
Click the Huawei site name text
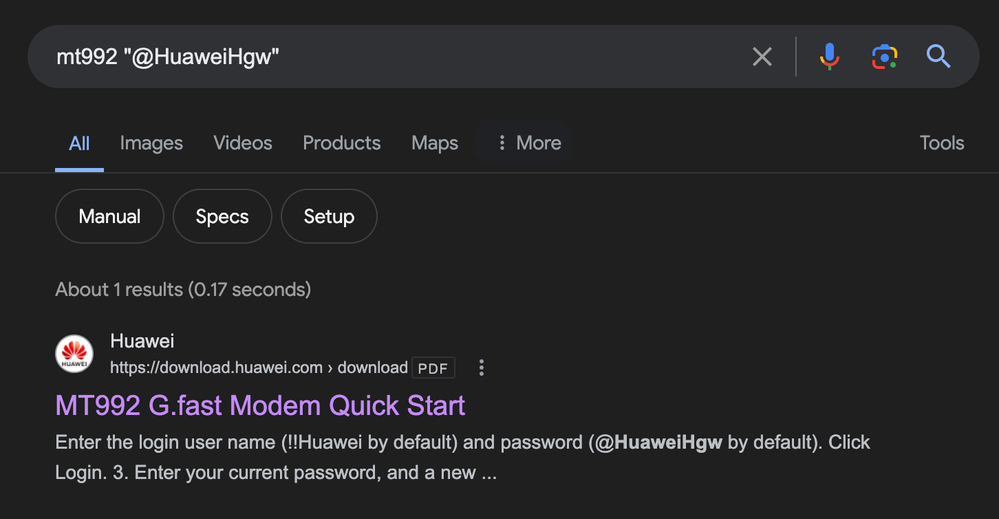pyautogui.click(x=142, y=342)
